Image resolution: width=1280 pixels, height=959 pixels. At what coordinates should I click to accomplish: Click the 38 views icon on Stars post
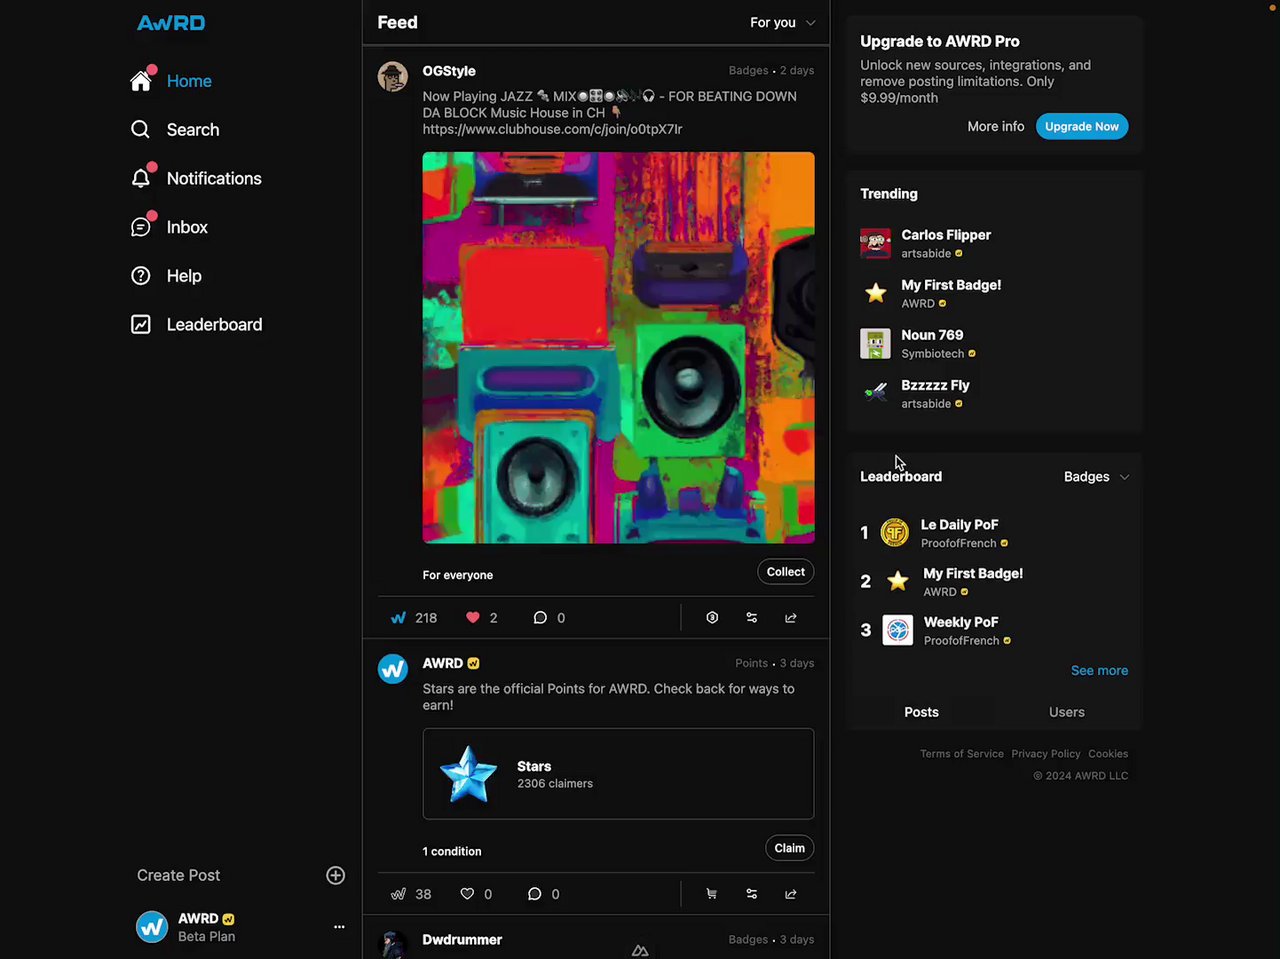click(x=398, y=894)
